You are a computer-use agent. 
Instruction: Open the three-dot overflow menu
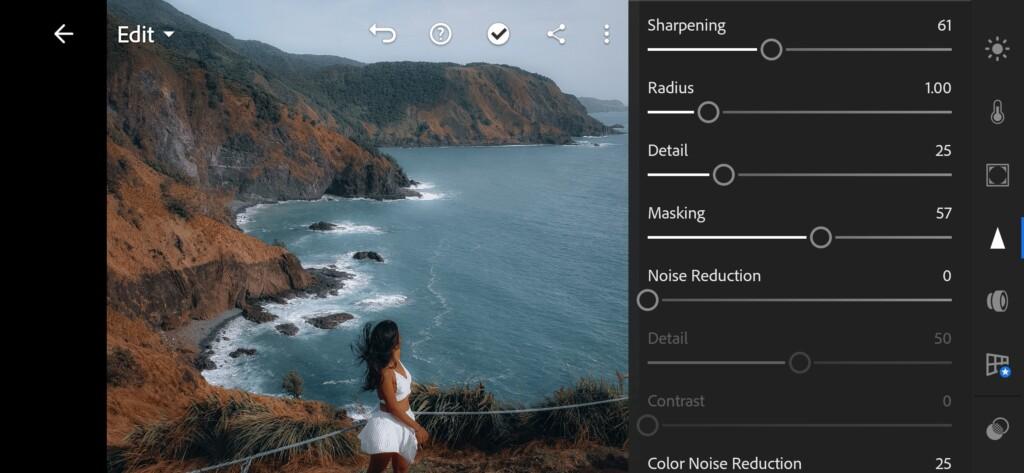607,34
